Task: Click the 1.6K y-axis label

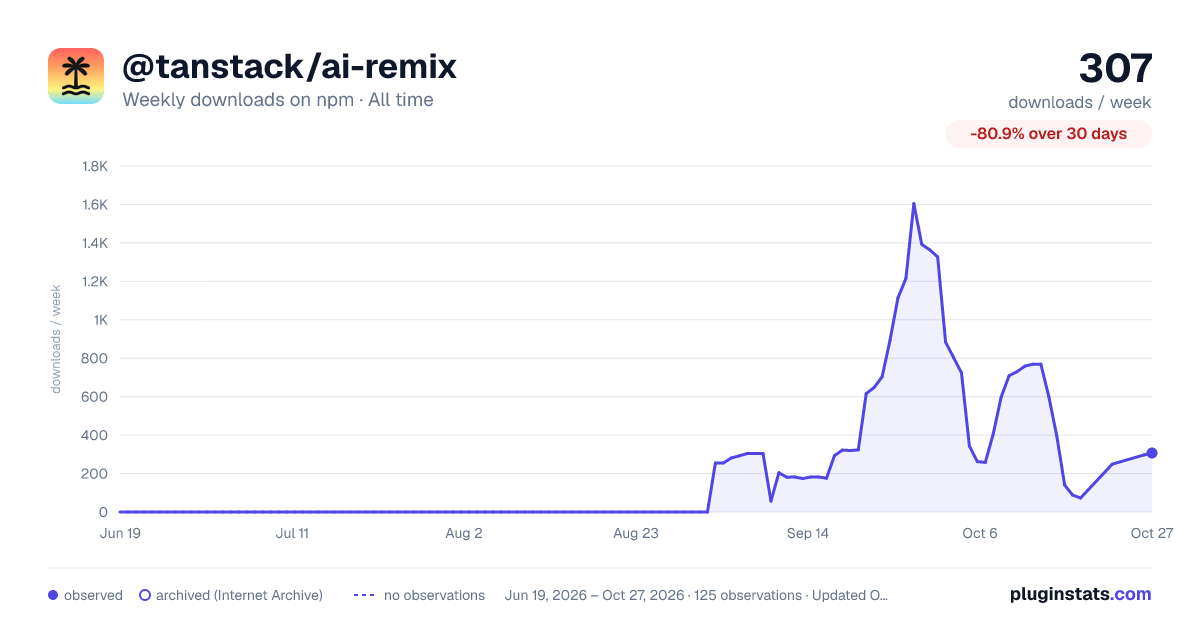Action: tap(94, 205)
